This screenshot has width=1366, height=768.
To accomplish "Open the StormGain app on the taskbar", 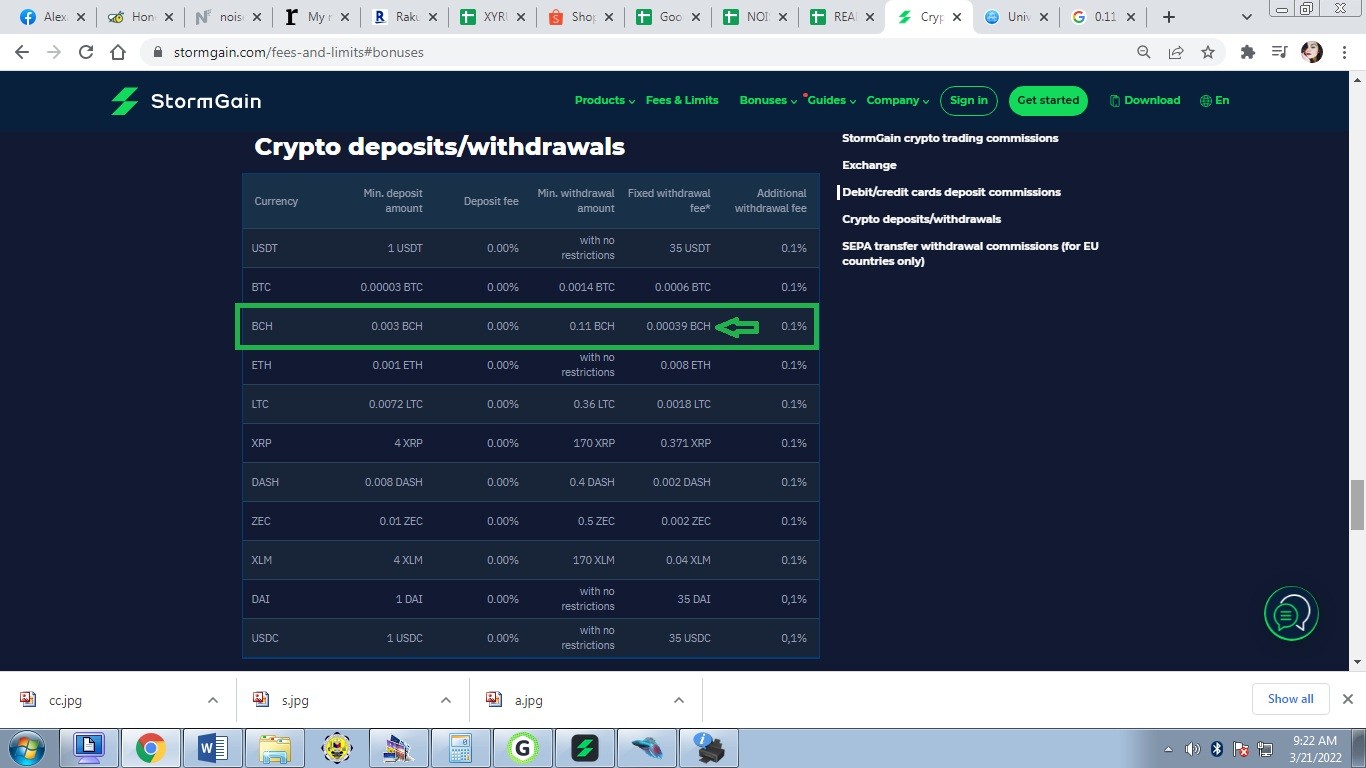I will tap(584, 748).
